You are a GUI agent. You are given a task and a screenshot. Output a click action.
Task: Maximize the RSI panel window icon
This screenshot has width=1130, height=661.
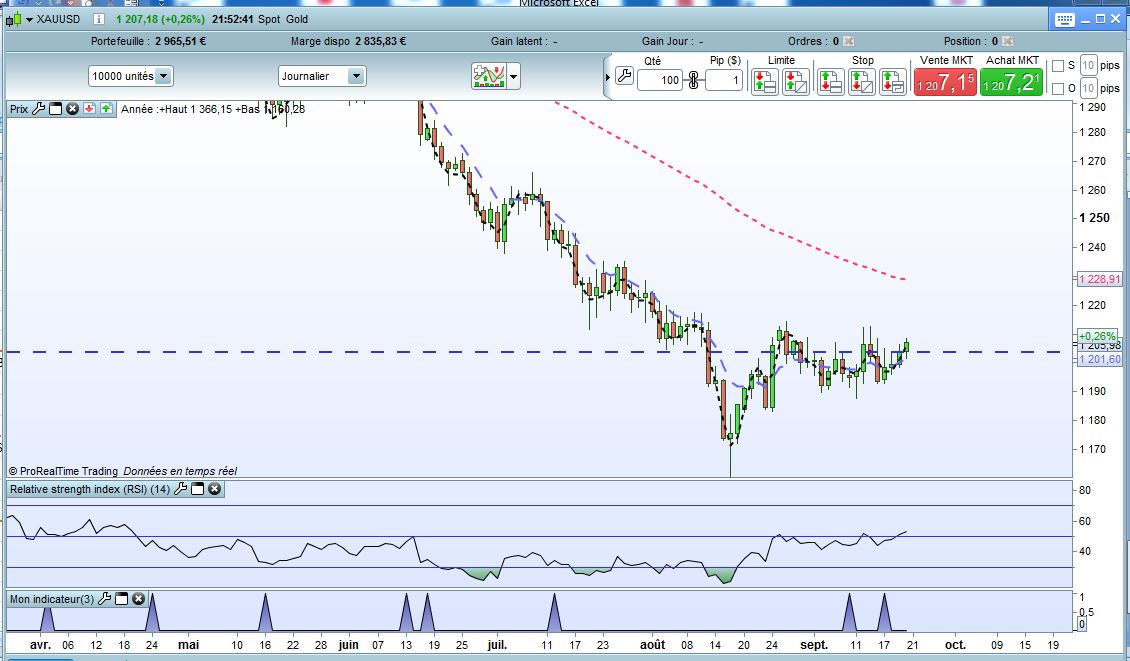click(x=197, y=489)
